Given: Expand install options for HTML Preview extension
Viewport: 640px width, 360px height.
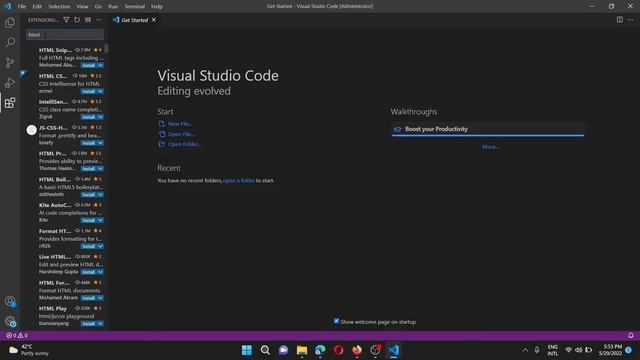Looking at the screenshot, I should point(100,169).
